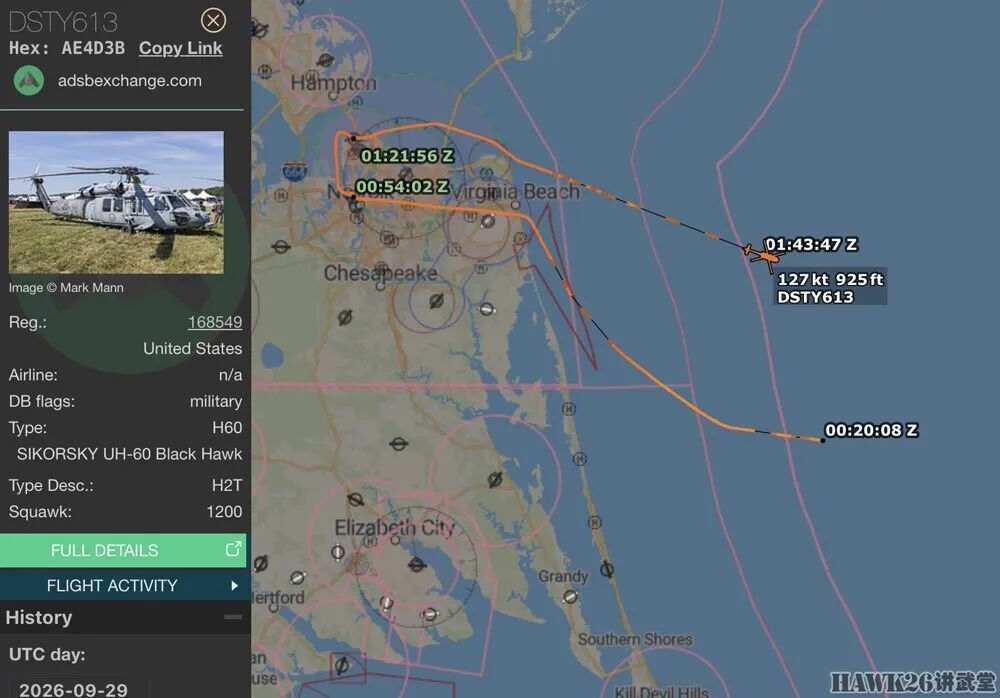Click the orange DSTY613 helicopter icon on map
Image resolution: width=1000 pixels, height=698 pixels.
(x=763, y=256)
